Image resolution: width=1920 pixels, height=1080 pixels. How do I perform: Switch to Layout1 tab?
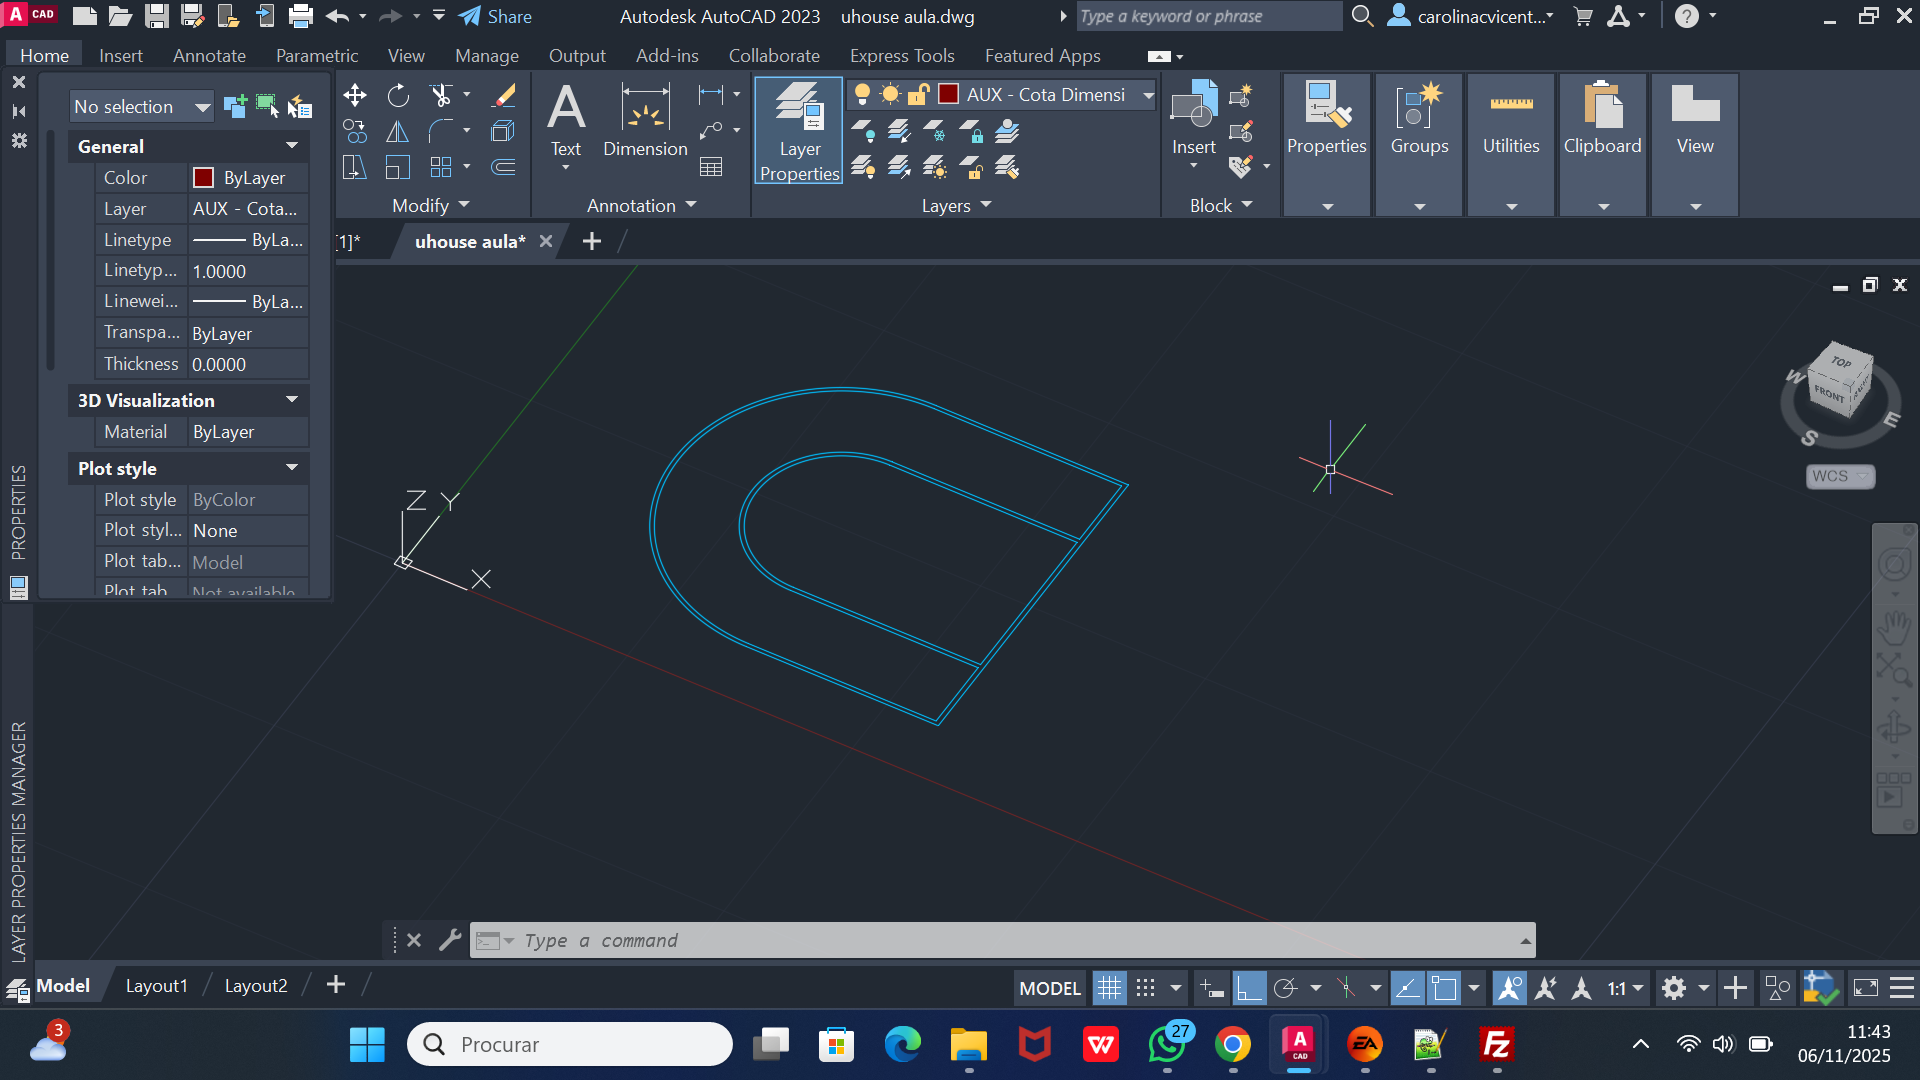pyautogui.click(x=156, y=986)
